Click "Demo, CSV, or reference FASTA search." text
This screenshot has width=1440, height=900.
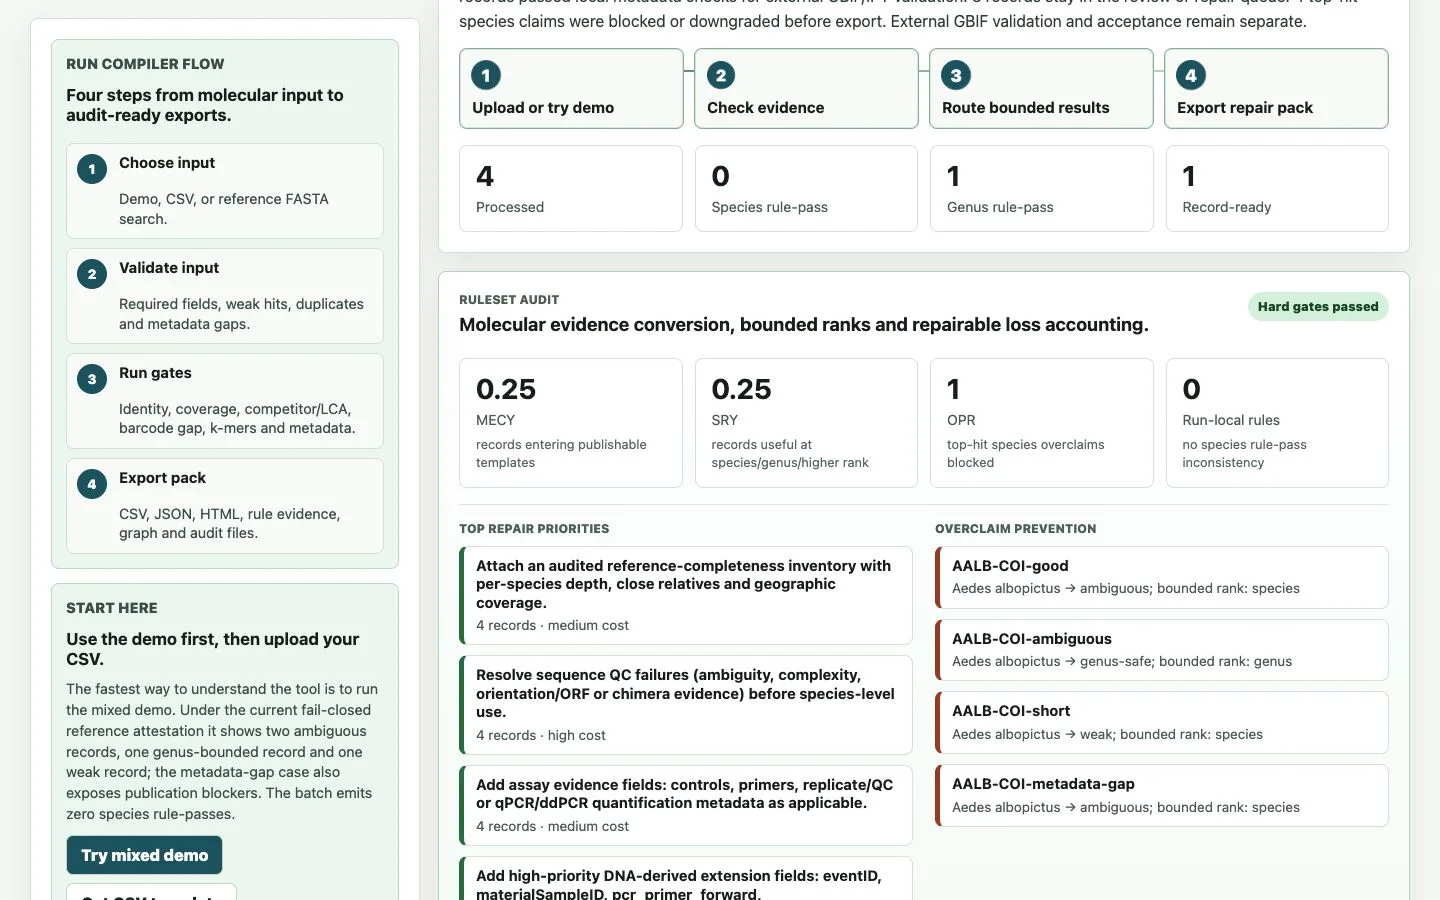pyautogui.click(x=224, y=209)
